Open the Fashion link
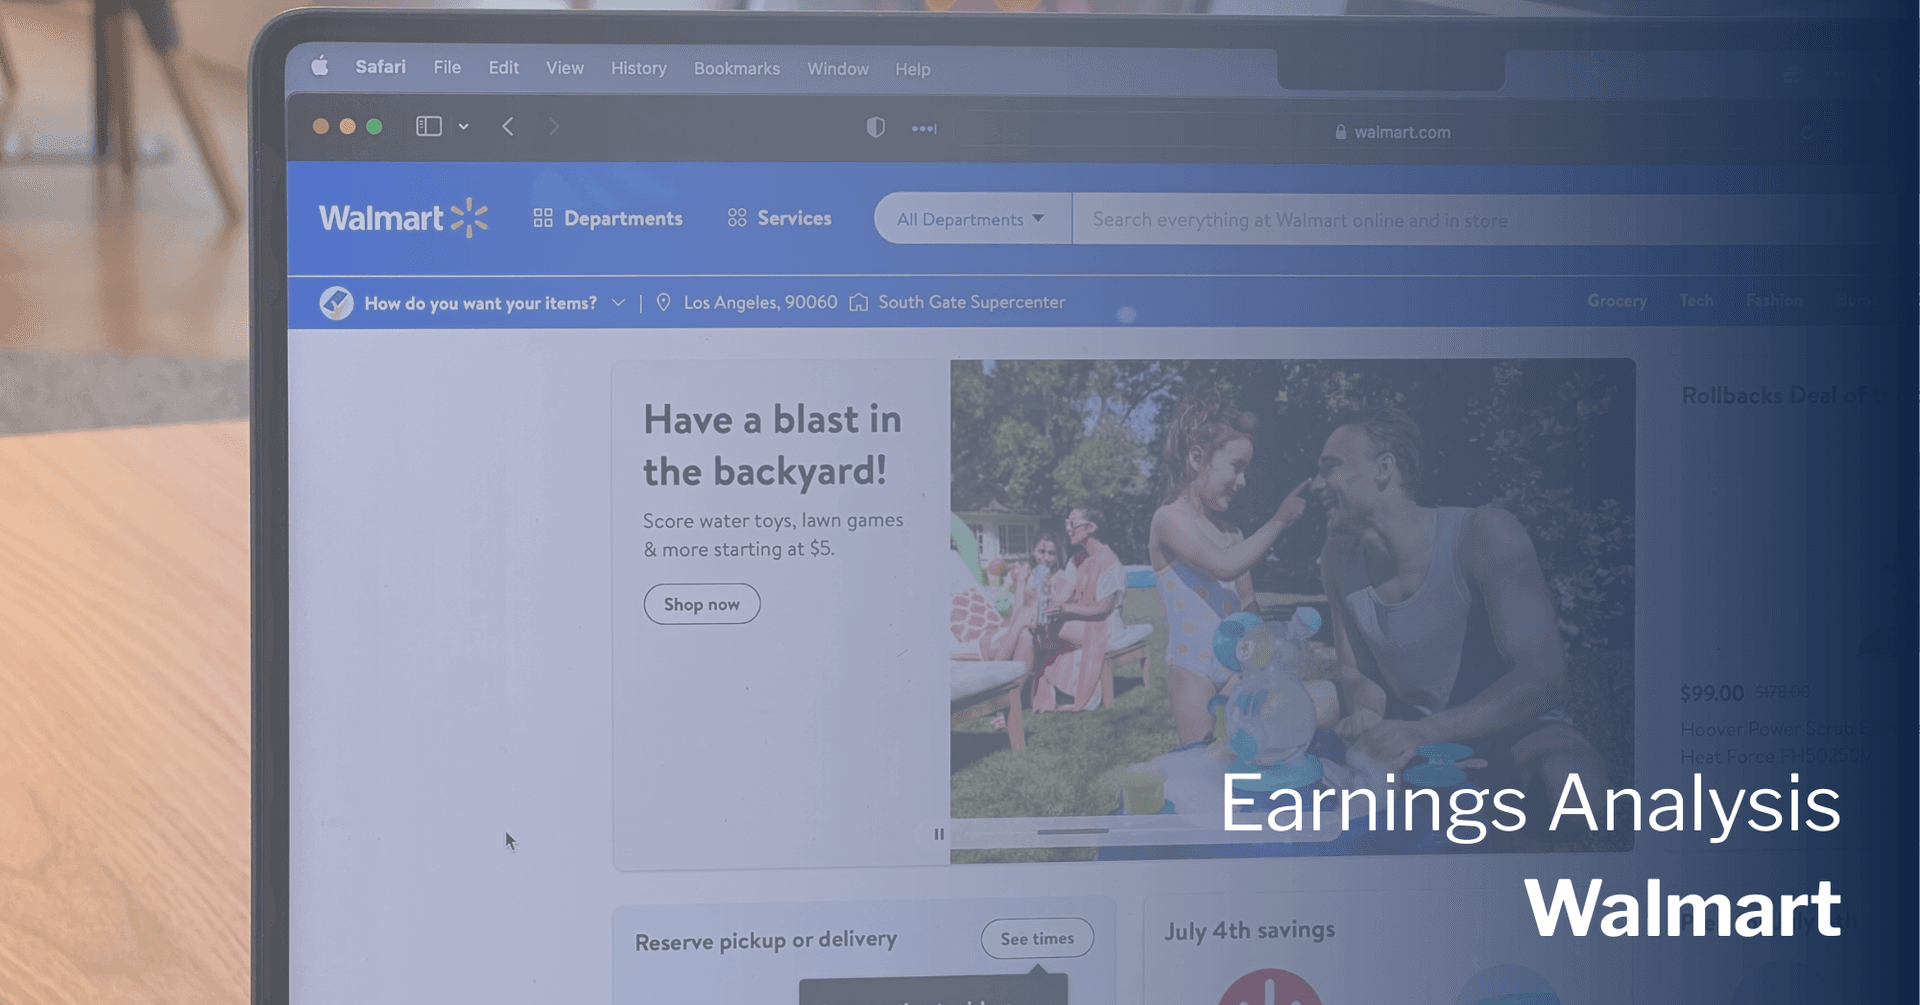 pos(1774,300)
